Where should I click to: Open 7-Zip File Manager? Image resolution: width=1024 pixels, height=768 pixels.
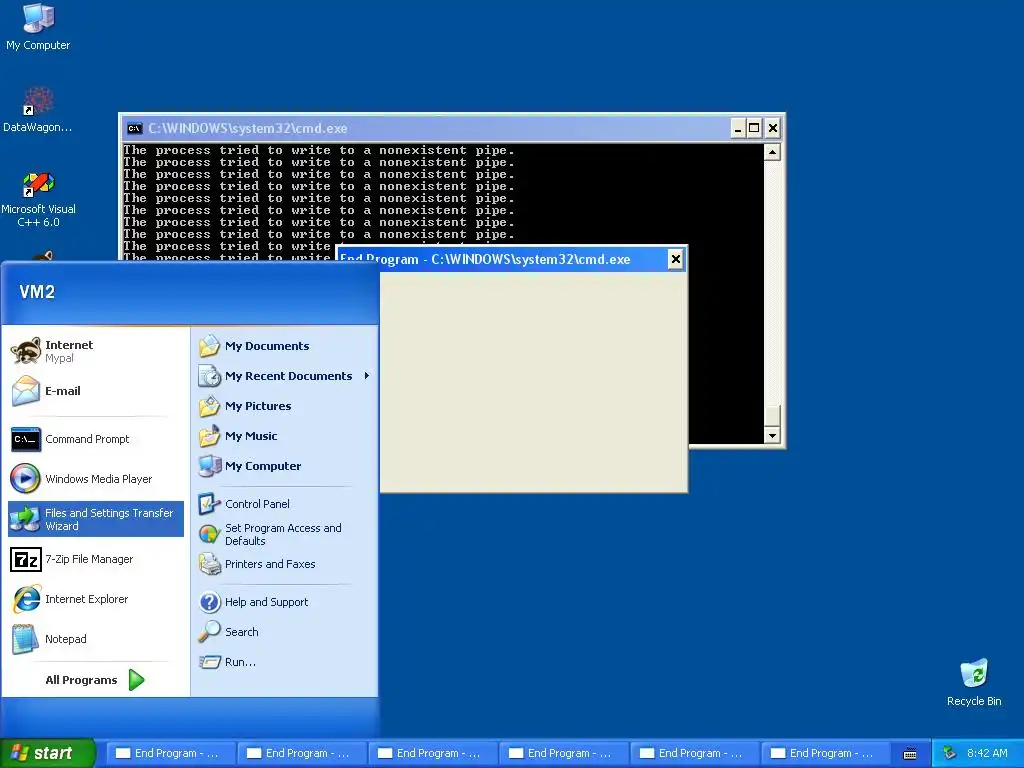coord(95,559)
